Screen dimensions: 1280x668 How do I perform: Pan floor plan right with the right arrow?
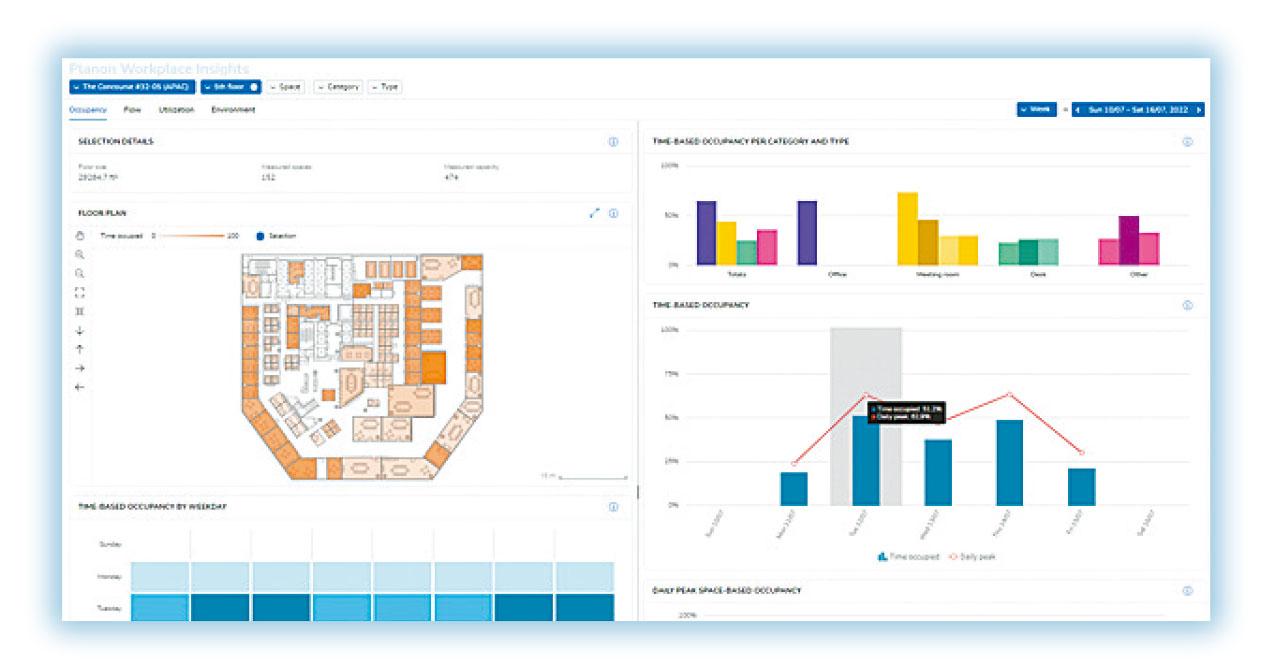tap(80, 368)
